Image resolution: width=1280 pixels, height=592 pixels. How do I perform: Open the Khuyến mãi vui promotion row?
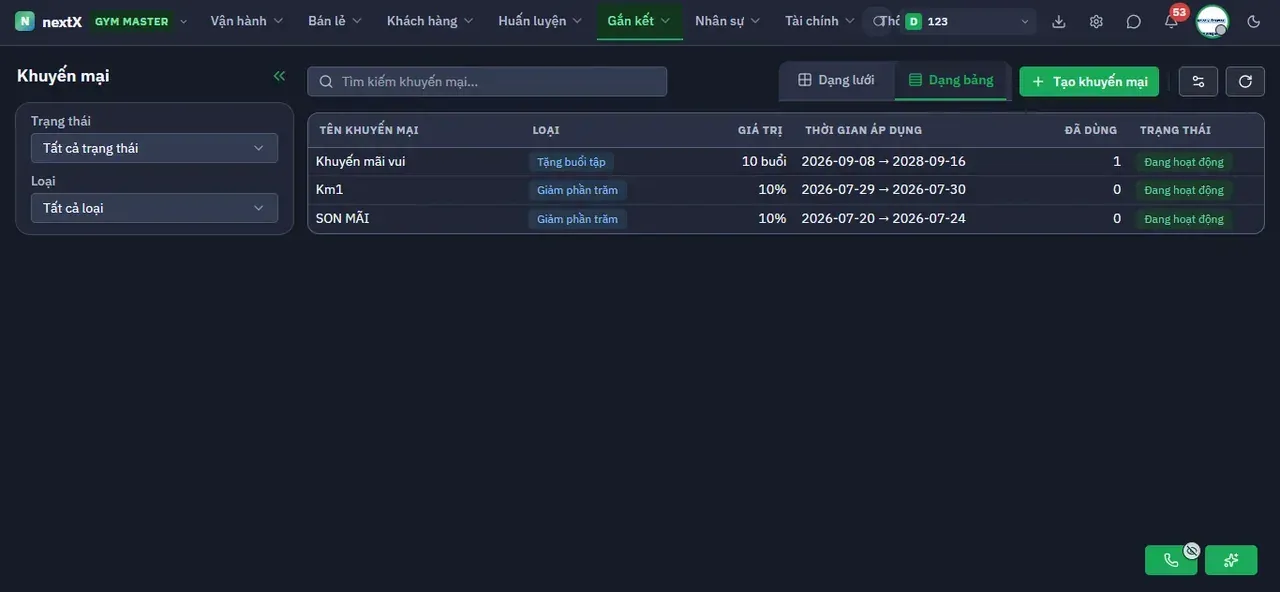click(785, 161)
